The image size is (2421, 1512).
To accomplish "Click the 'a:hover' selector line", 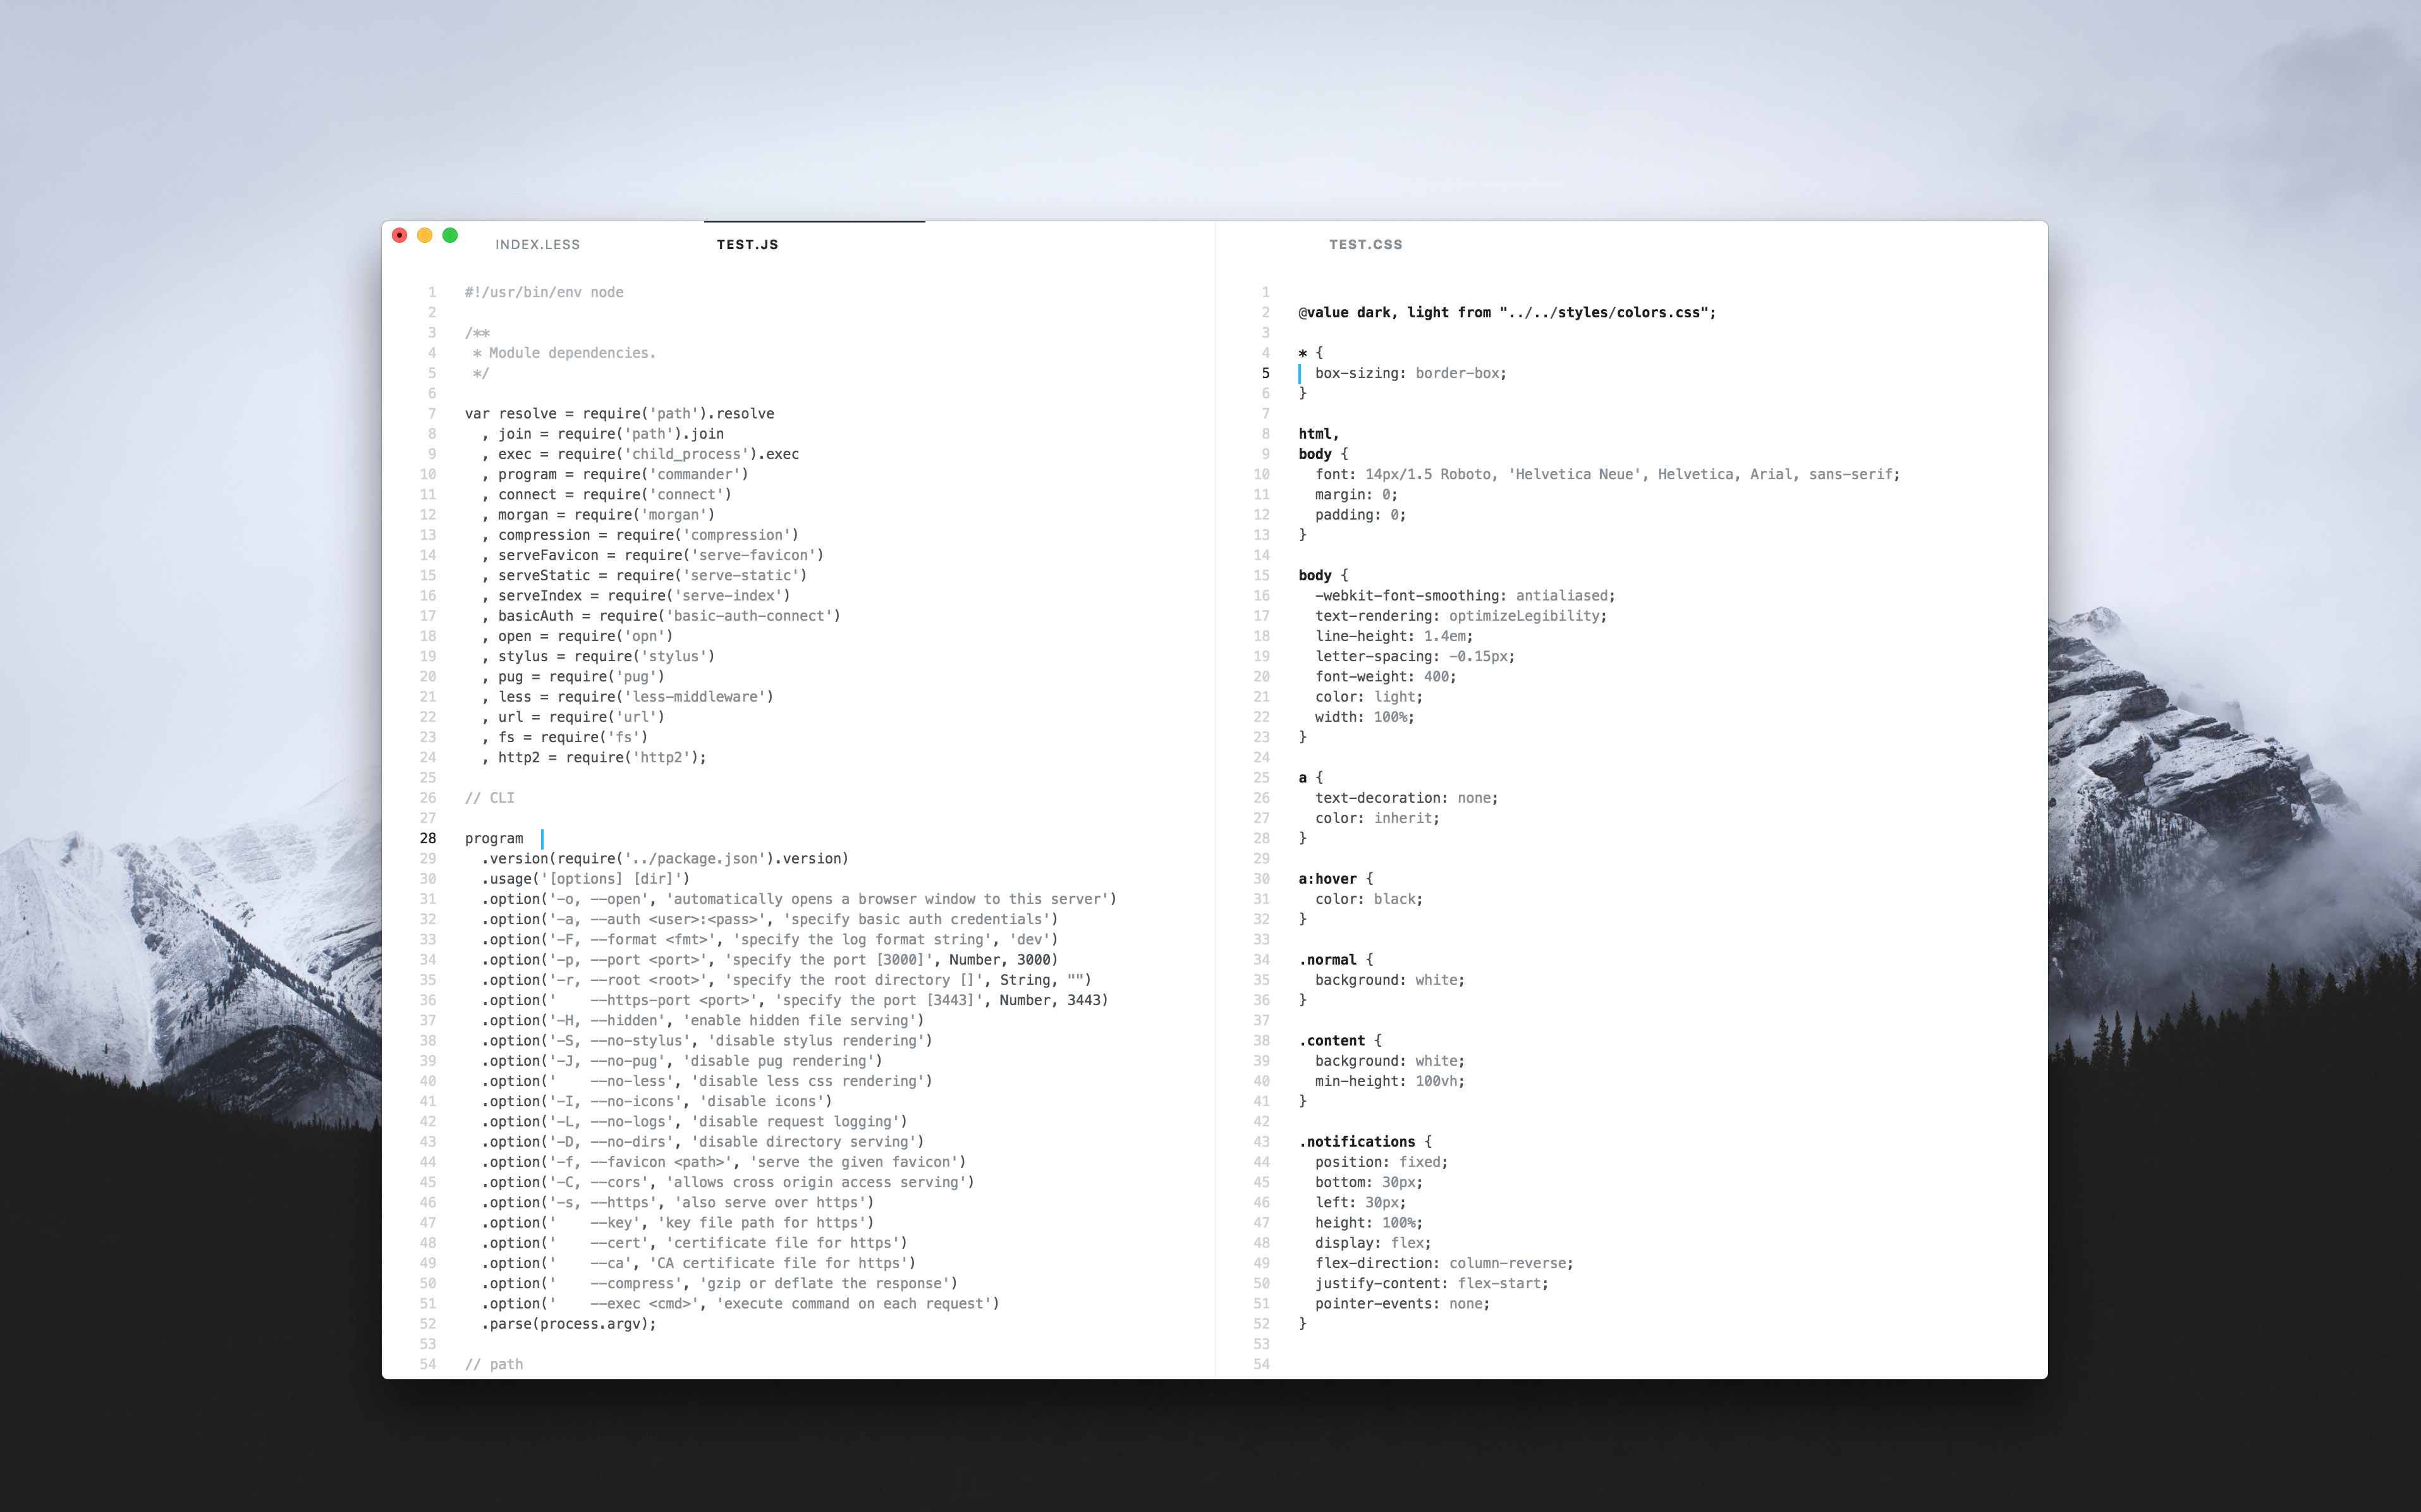I will [1328, 879].
